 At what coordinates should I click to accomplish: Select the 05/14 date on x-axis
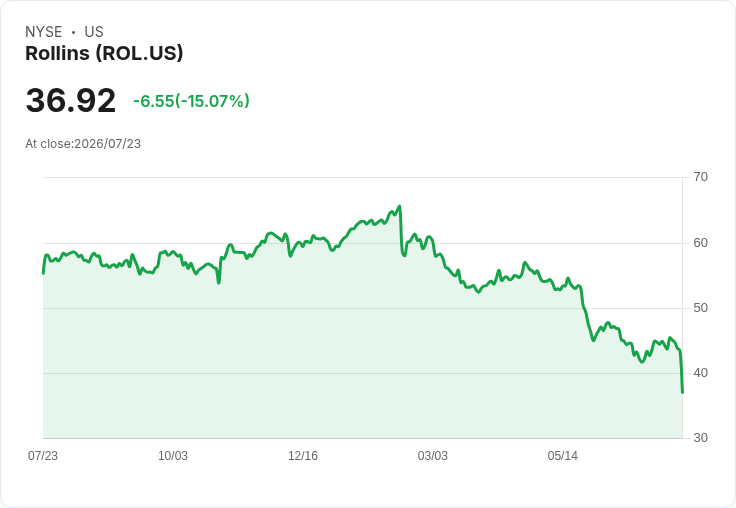click(563, 456)
